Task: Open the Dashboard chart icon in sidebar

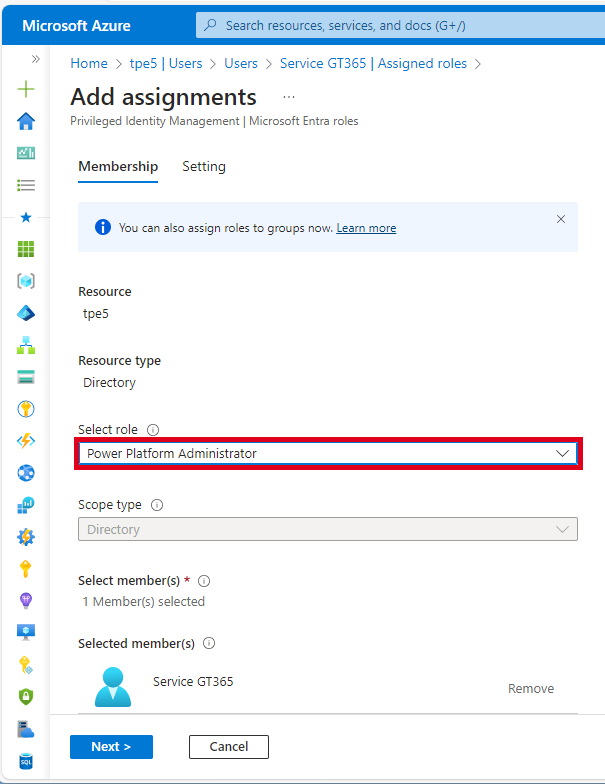Action: click(26, 153)
